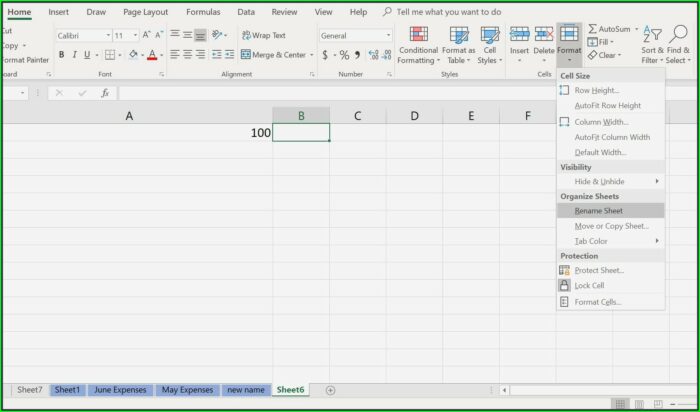
Task: Open Format as Table gallery
Action: tap(458, 45)
